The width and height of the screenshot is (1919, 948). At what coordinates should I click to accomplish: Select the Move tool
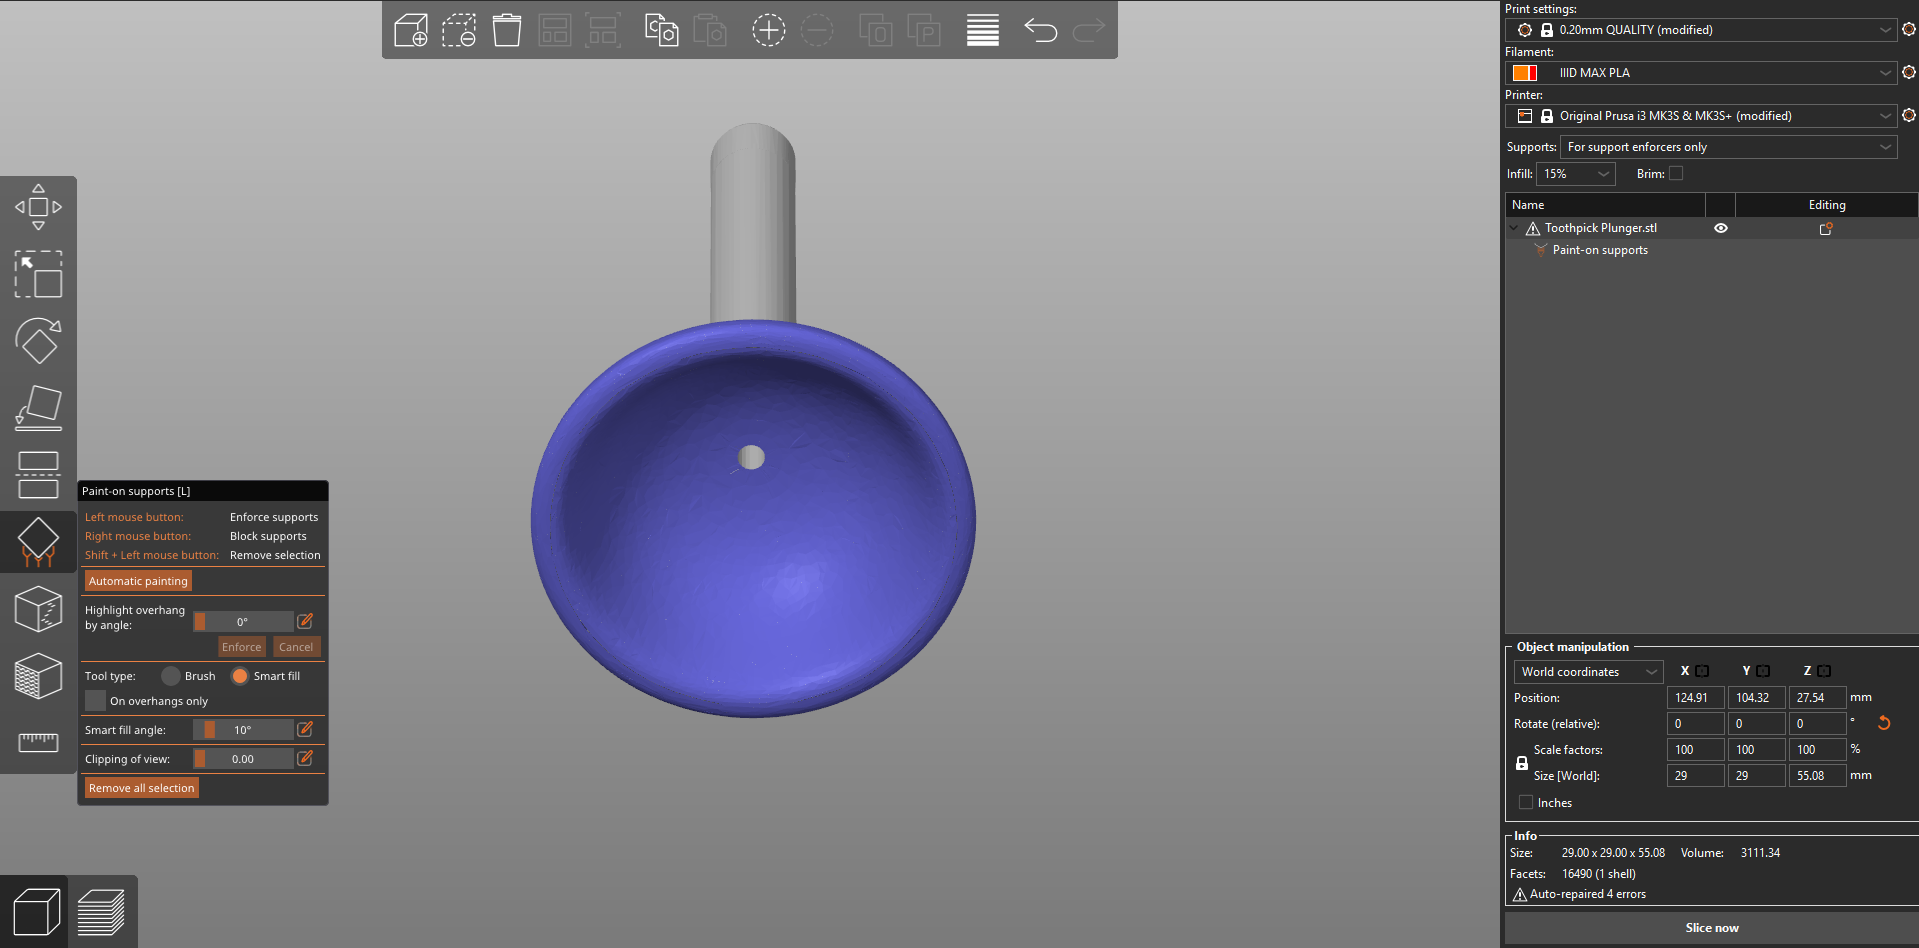click(x=38, y=207)
